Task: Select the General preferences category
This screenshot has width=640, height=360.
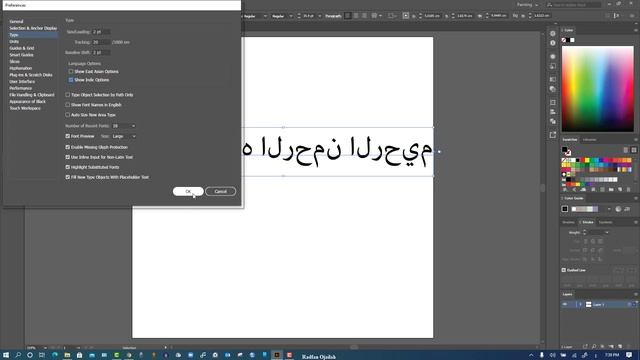Action: point(16,21)
